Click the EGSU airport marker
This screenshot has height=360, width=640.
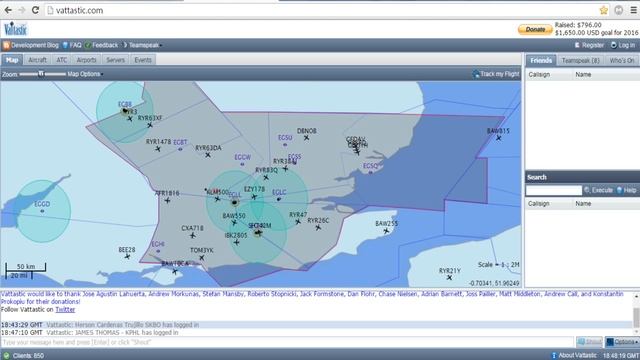285,145
